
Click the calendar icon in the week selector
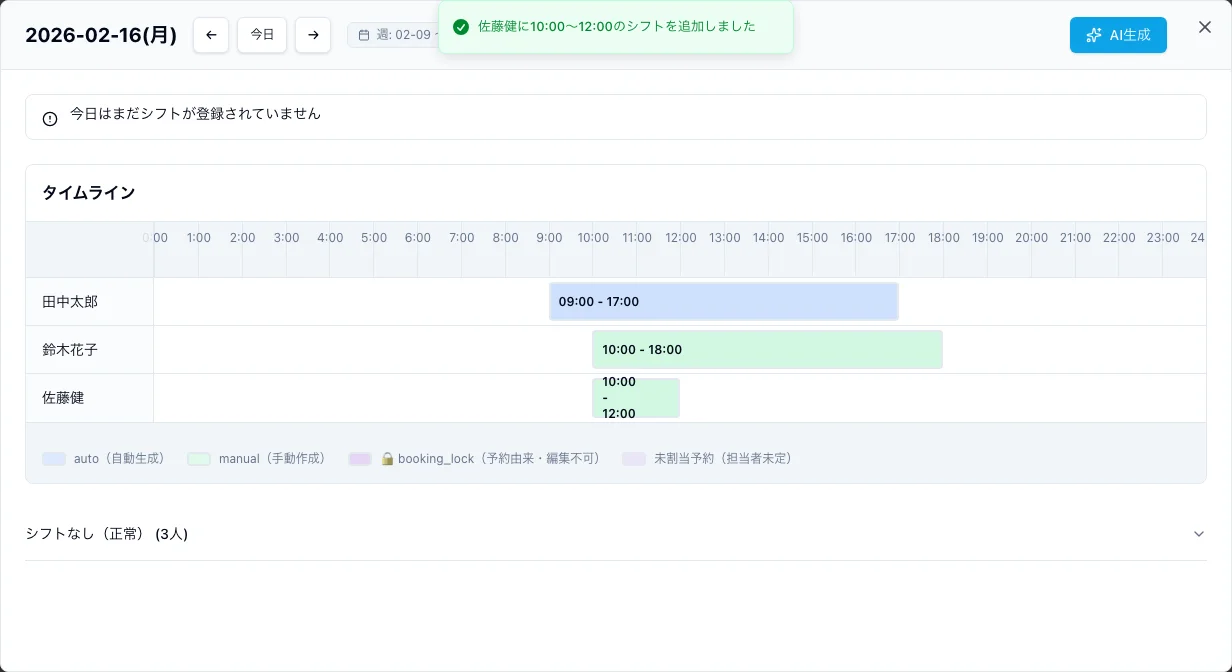pos(363,34)
